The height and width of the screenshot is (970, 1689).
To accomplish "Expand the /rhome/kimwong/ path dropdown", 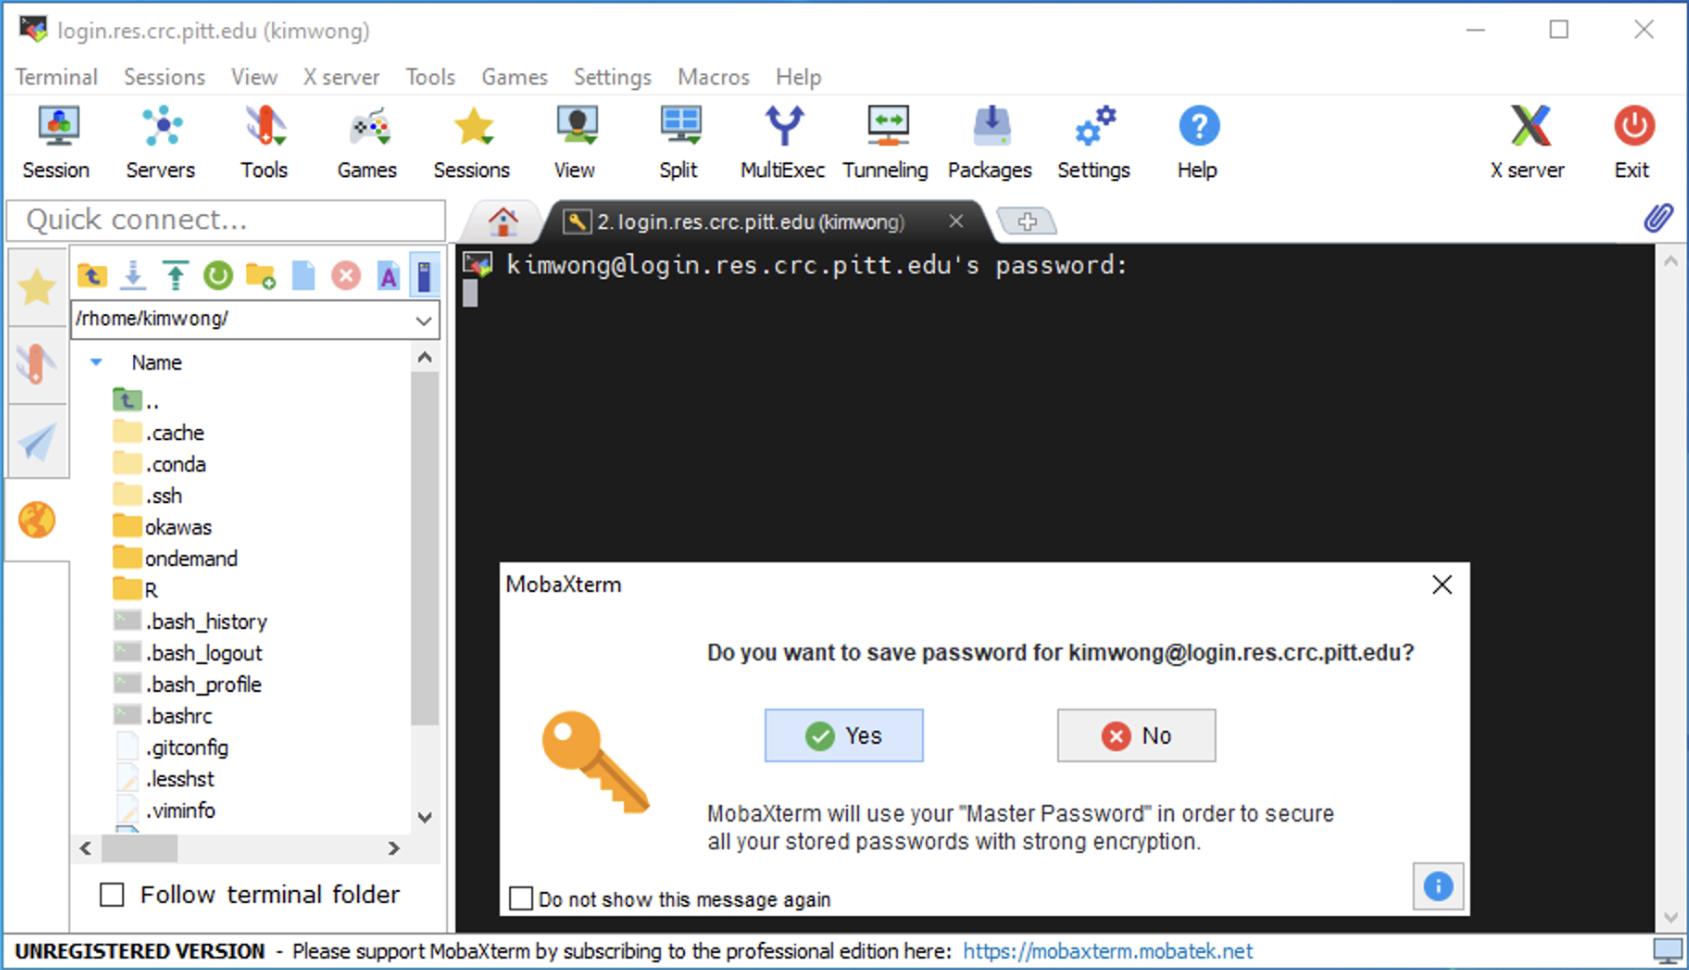I will coord(424,320).
